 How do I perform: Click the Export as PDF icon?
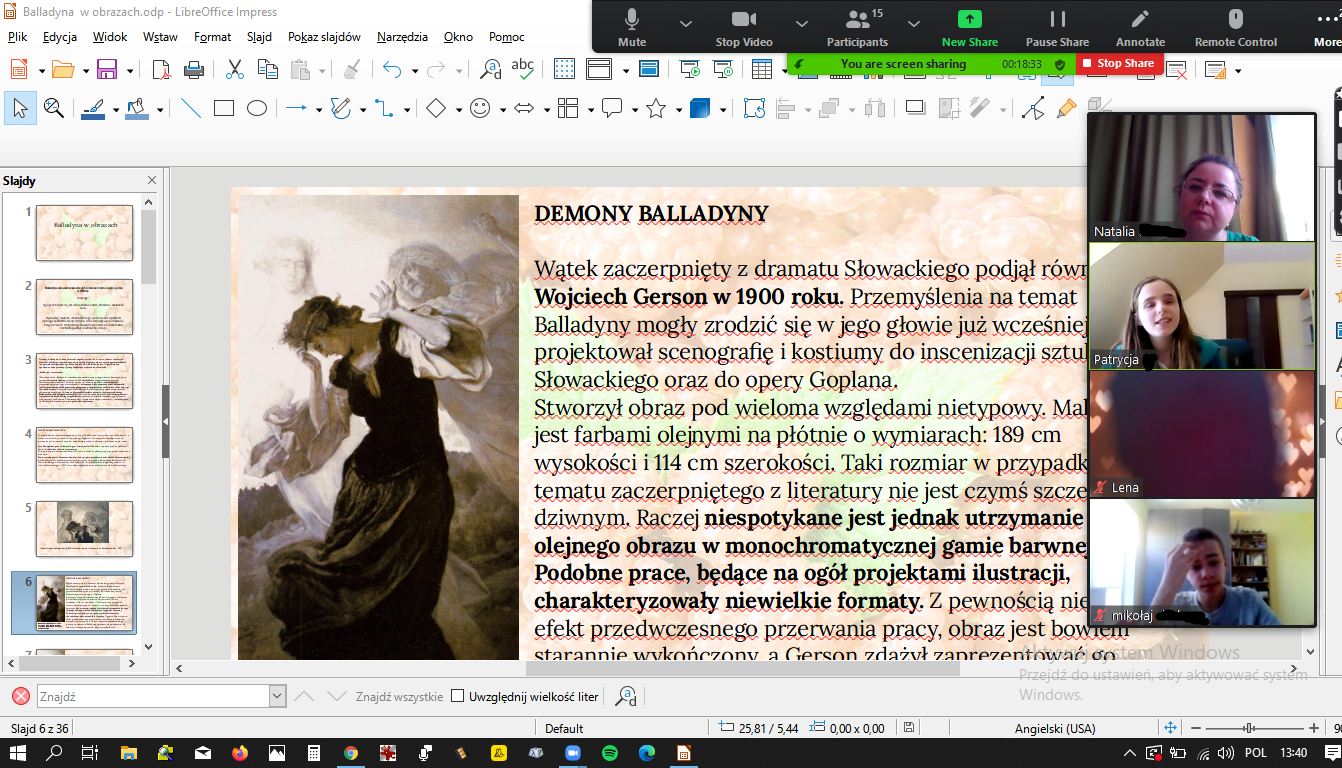click(x=162, y=69)
